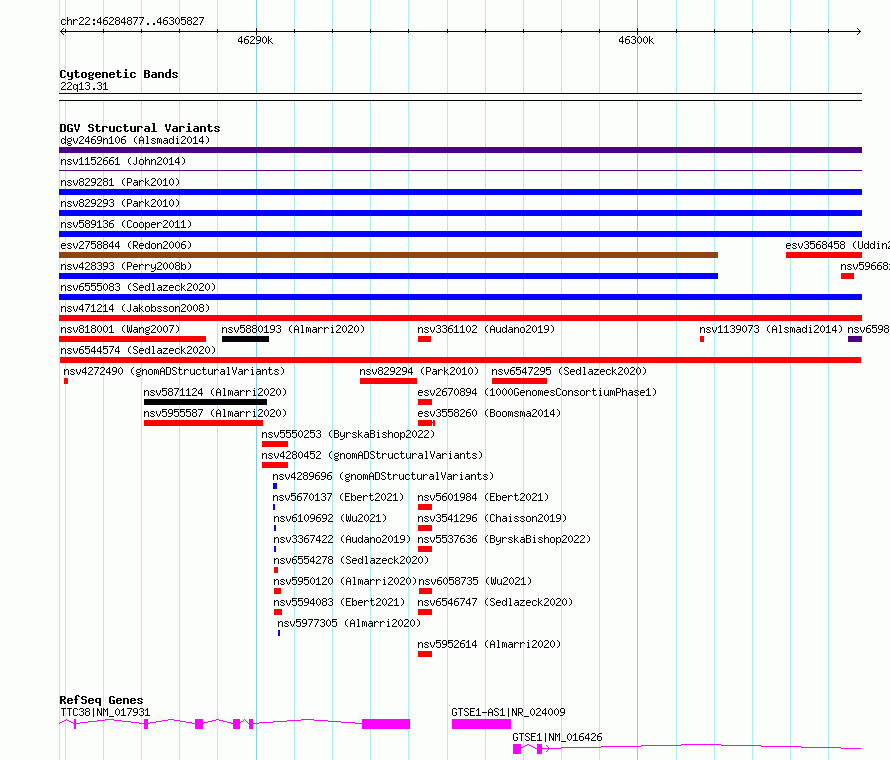This screenshot has width=890, height=760.
Task: Click the left arrow of the ruler
Action: [x=62, y=32]
